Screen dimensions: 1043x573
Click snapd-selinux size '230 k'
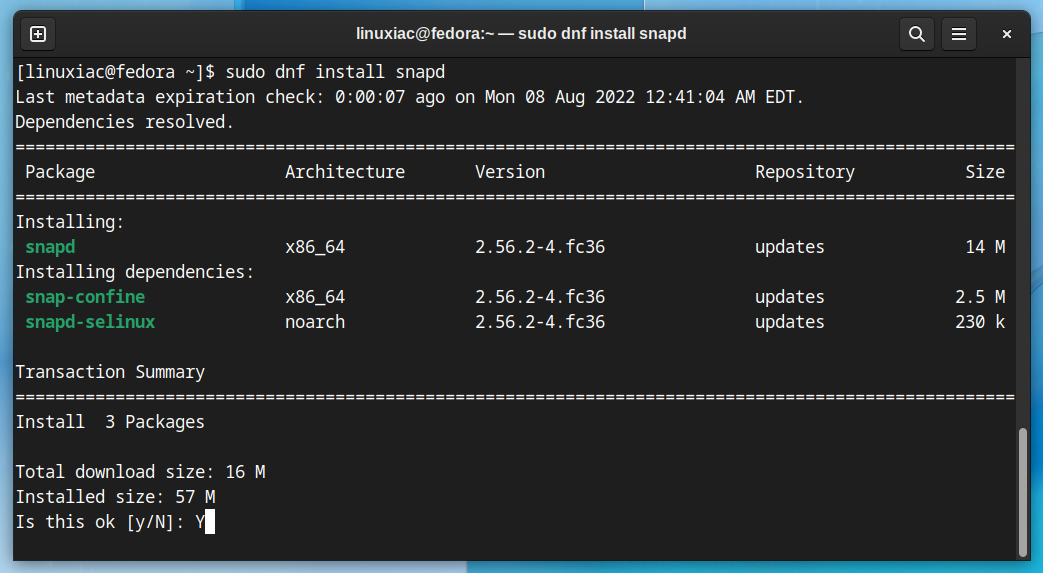(x=980, y=322)
